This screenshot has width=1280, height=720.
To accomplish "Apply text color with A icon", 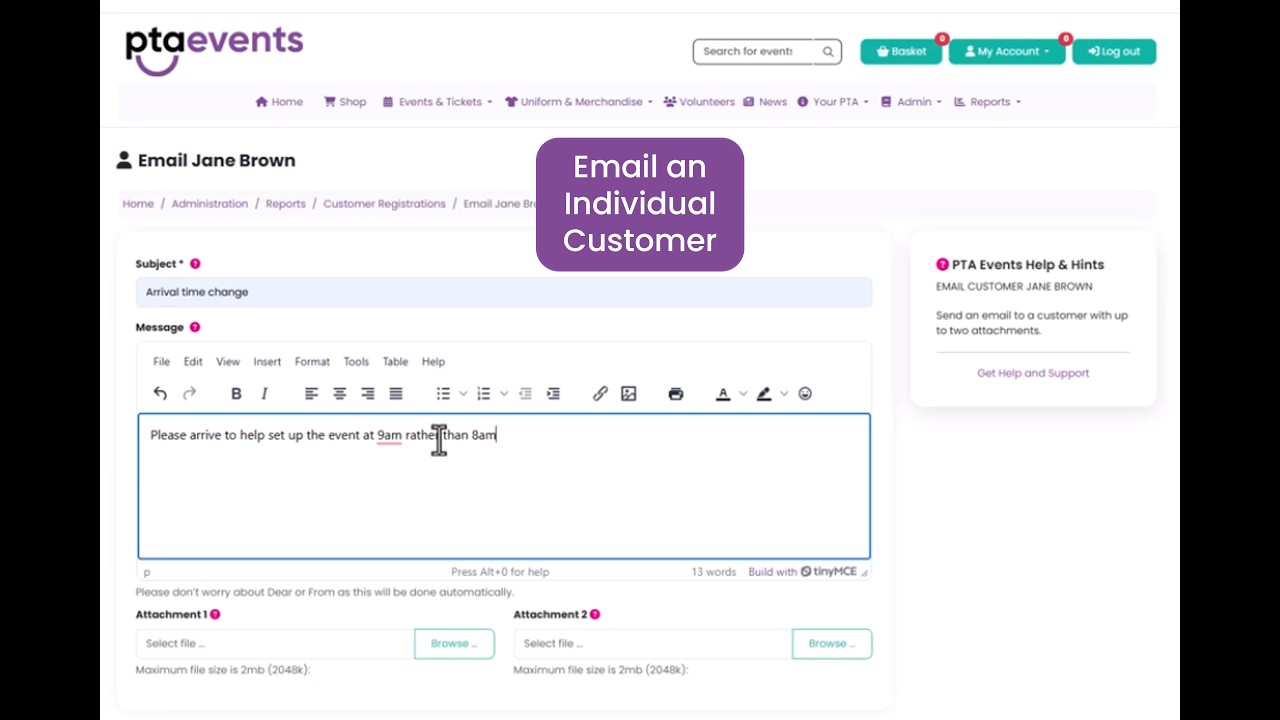I will [723, 394].
